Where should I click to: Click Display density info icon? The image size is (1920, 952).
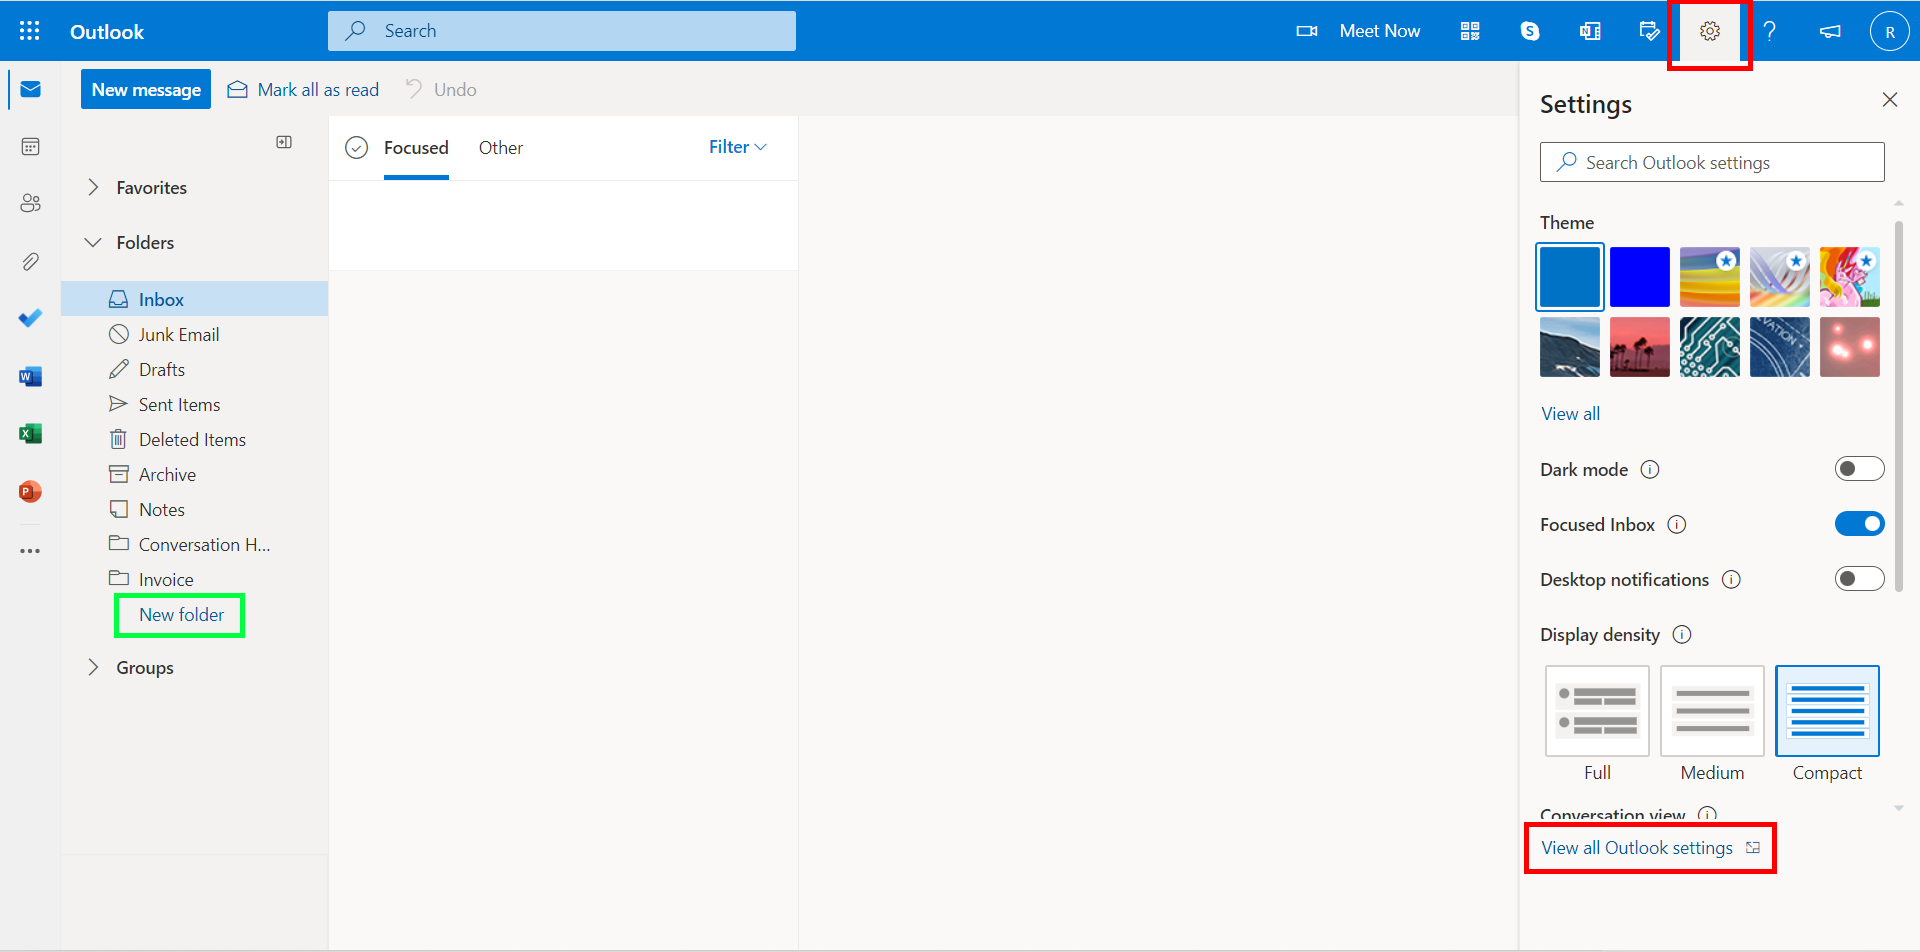click(1682, 634)
